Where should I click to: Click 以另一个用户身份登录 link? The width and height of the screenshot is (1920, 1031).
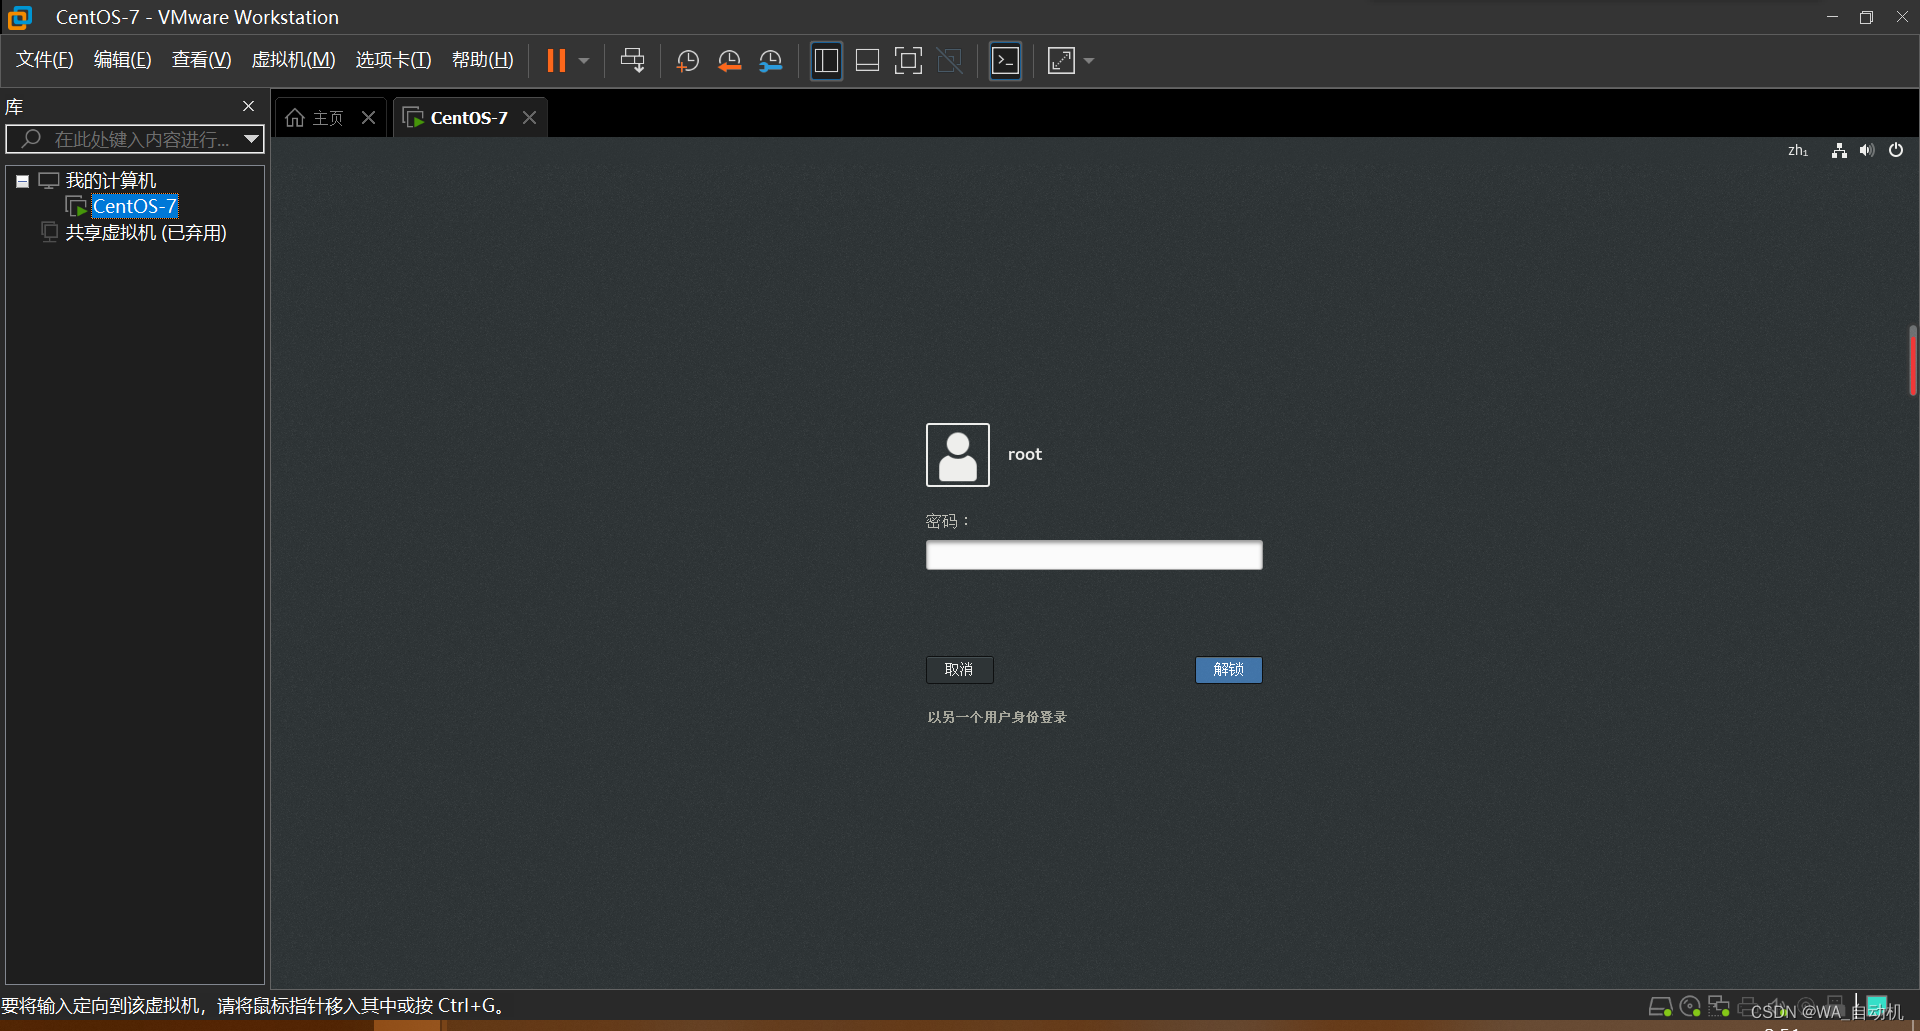pyautogui.click(x=997, y=717)
